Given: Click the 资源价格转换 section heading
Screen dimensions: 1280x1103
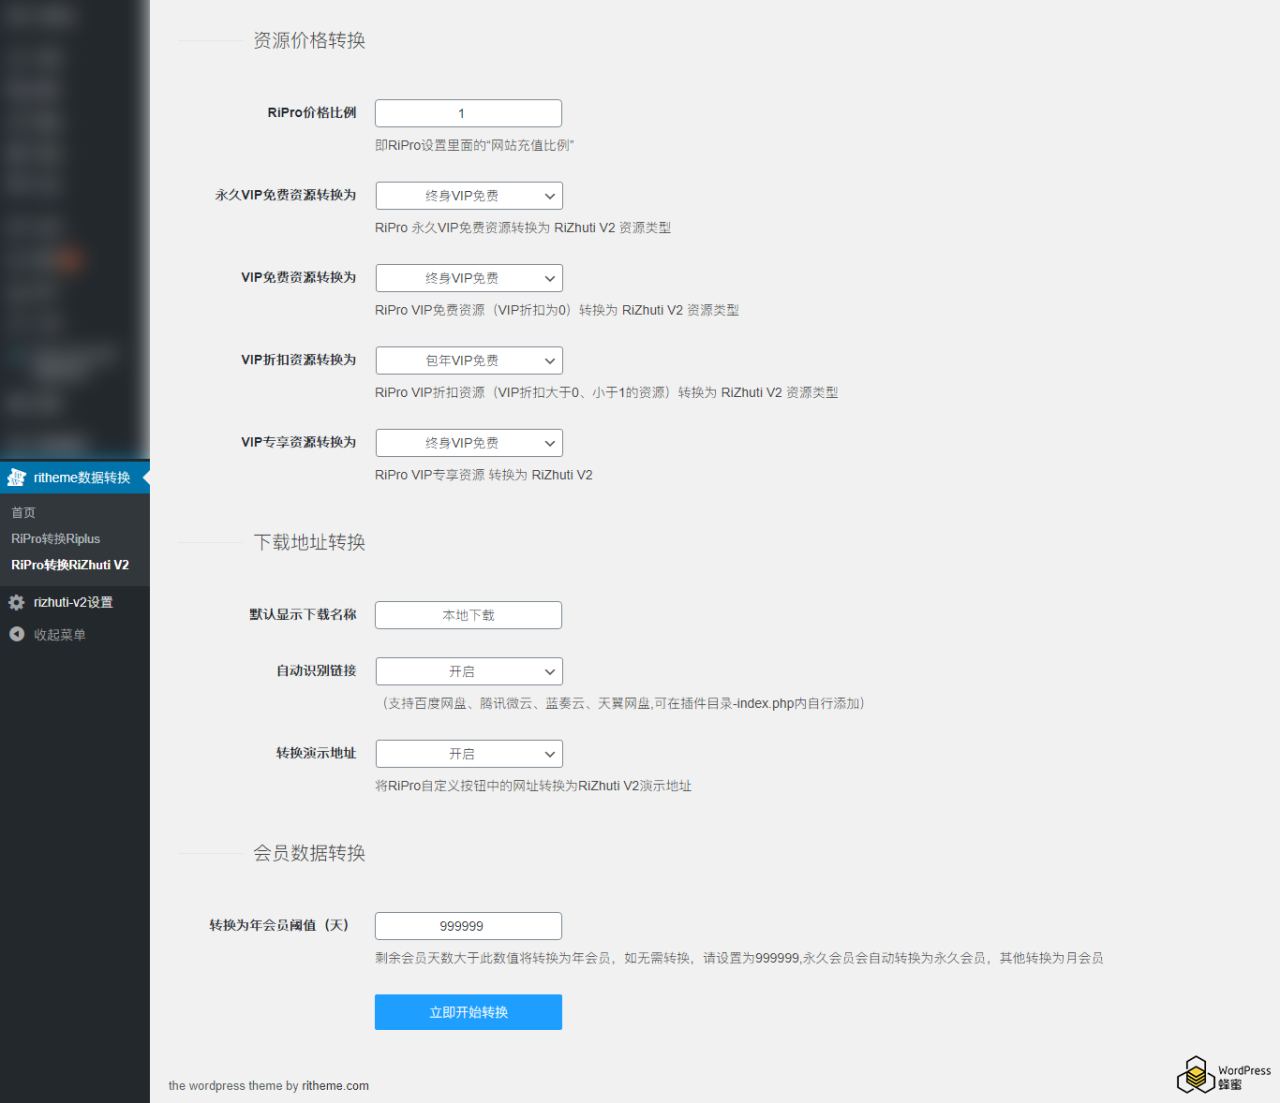Looking at the screenshot, I should tap(309, 40).
